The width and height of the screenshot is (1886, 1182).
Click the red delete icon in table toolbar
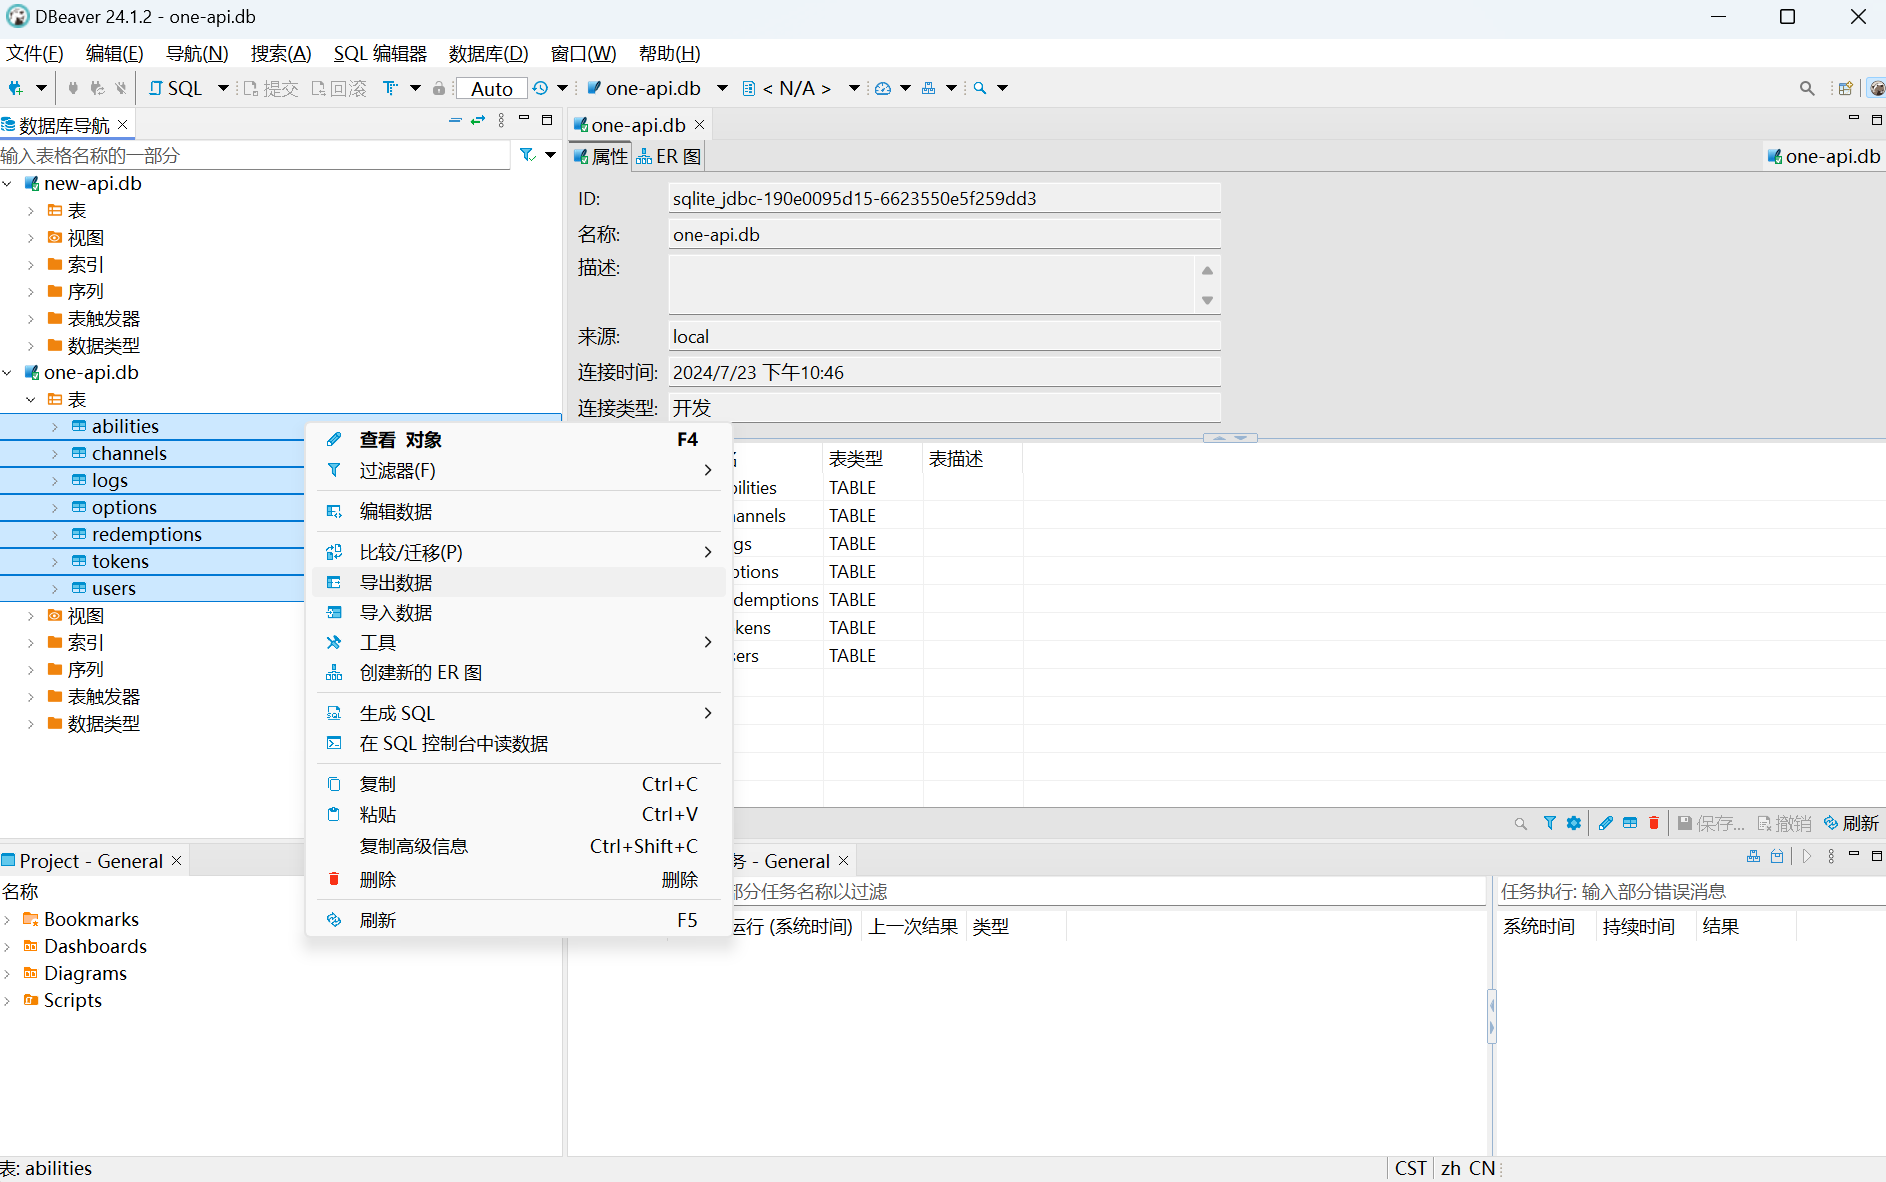click(x=1654, y=823)
